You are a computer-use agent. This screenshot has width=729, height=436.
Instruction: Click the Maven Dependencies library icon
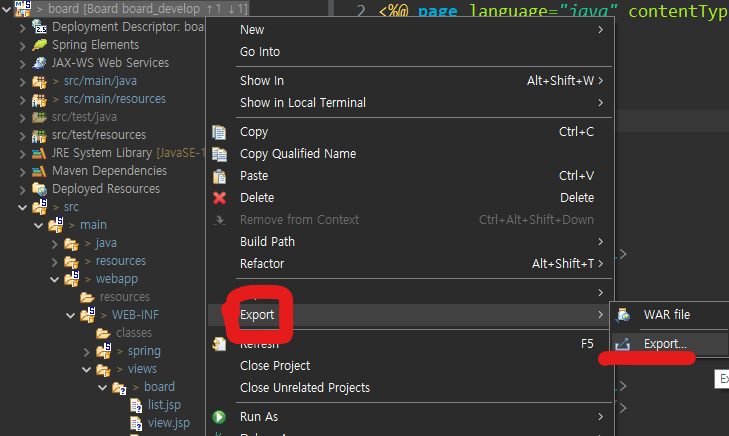(x=39, y=171)
